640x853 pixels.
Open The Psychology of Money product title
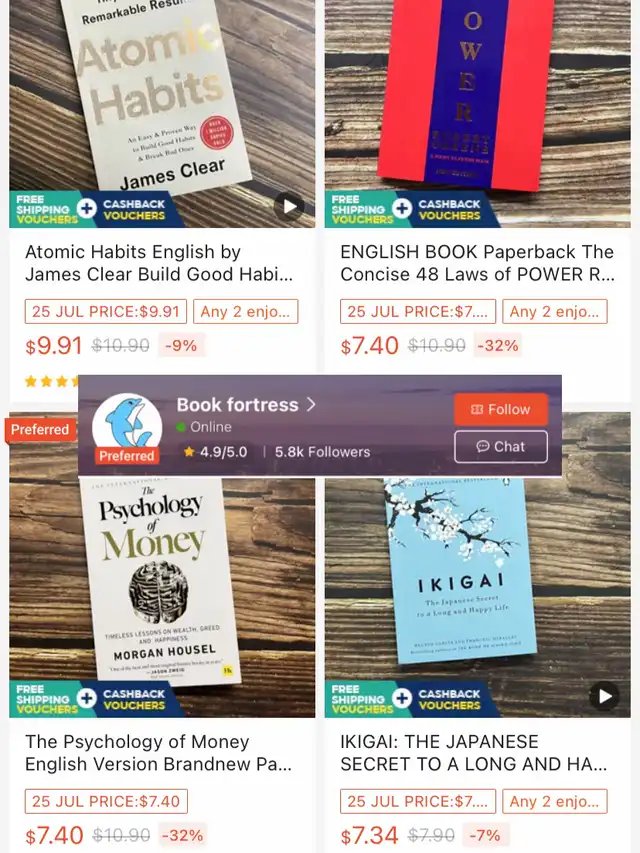[158, 752]
